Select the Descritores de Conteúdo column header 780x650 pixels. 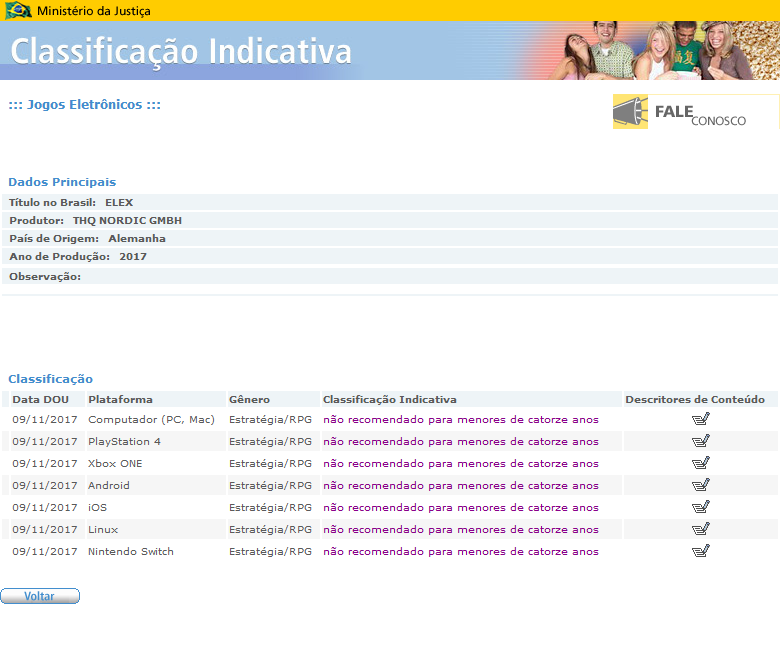pyautogui.click(x=695, y=399)
